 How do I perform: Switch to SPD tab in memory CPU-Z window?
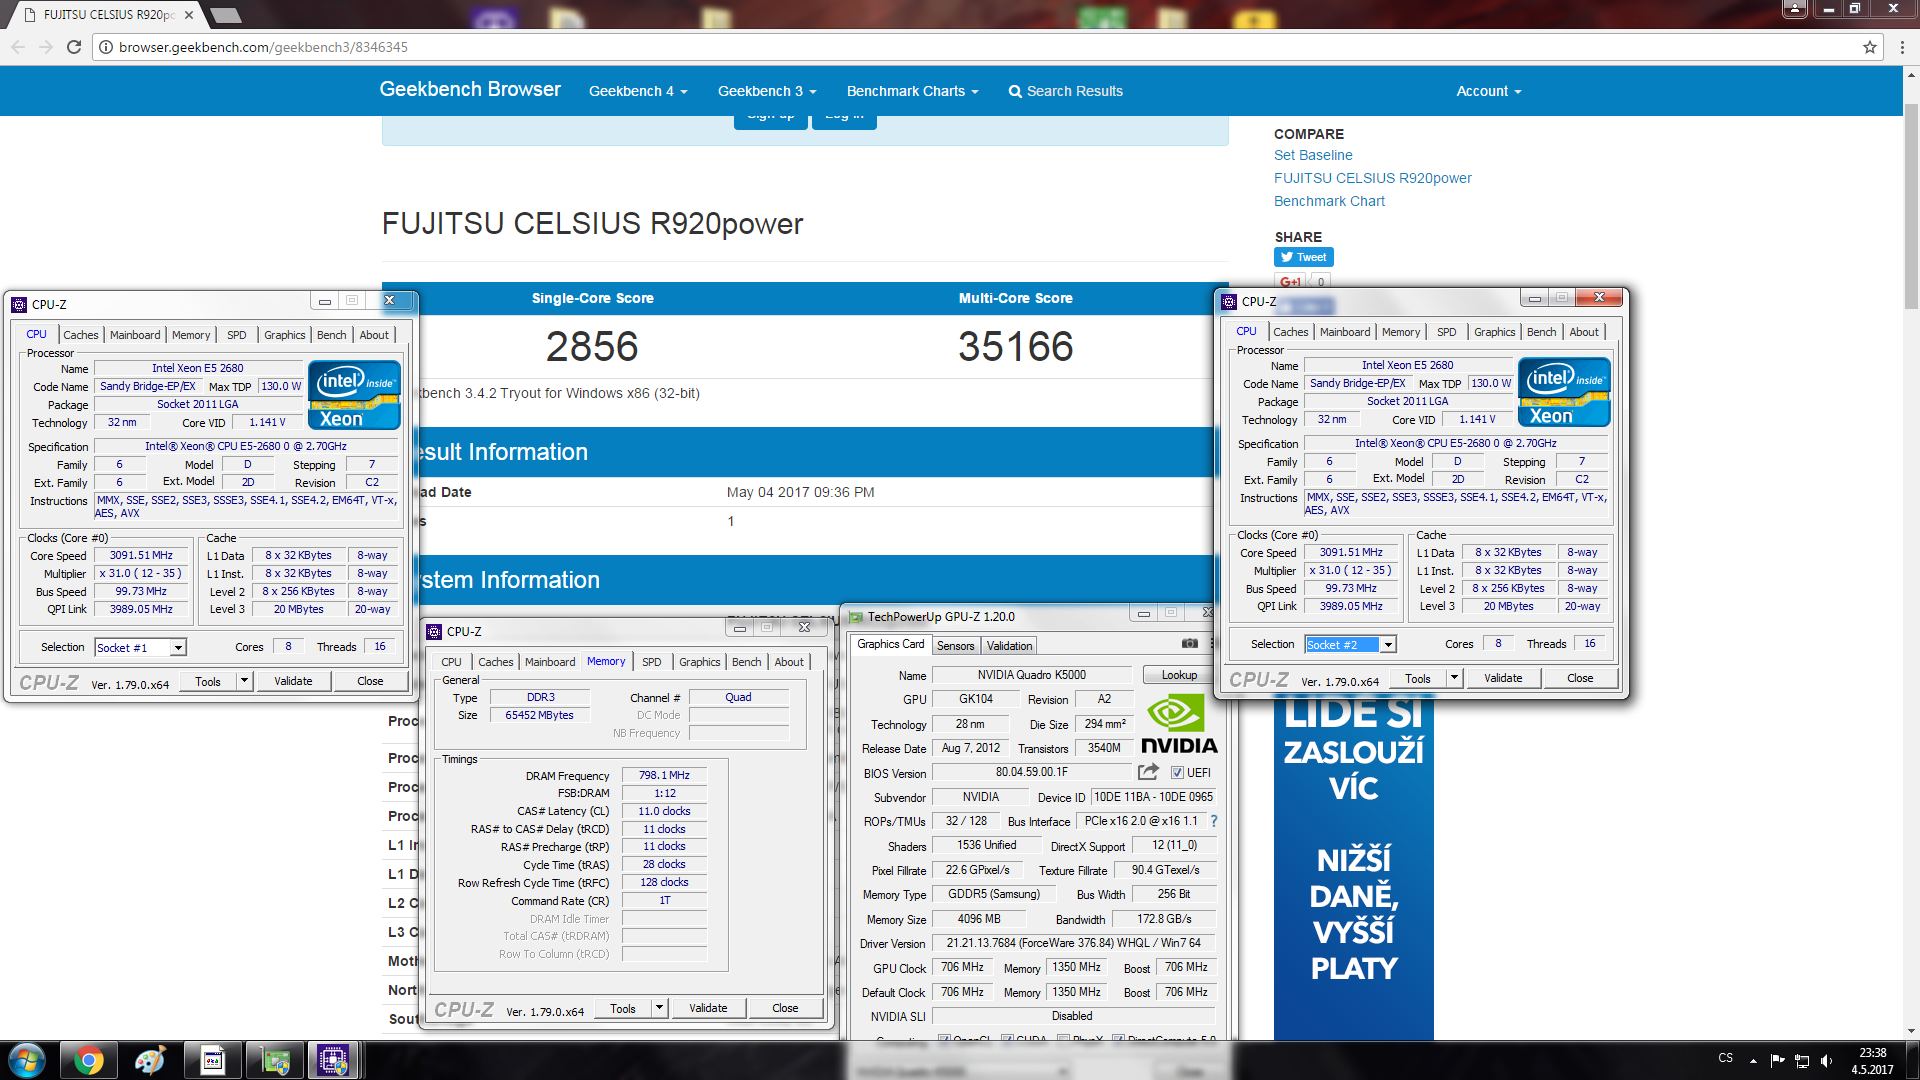pos(652,662)
